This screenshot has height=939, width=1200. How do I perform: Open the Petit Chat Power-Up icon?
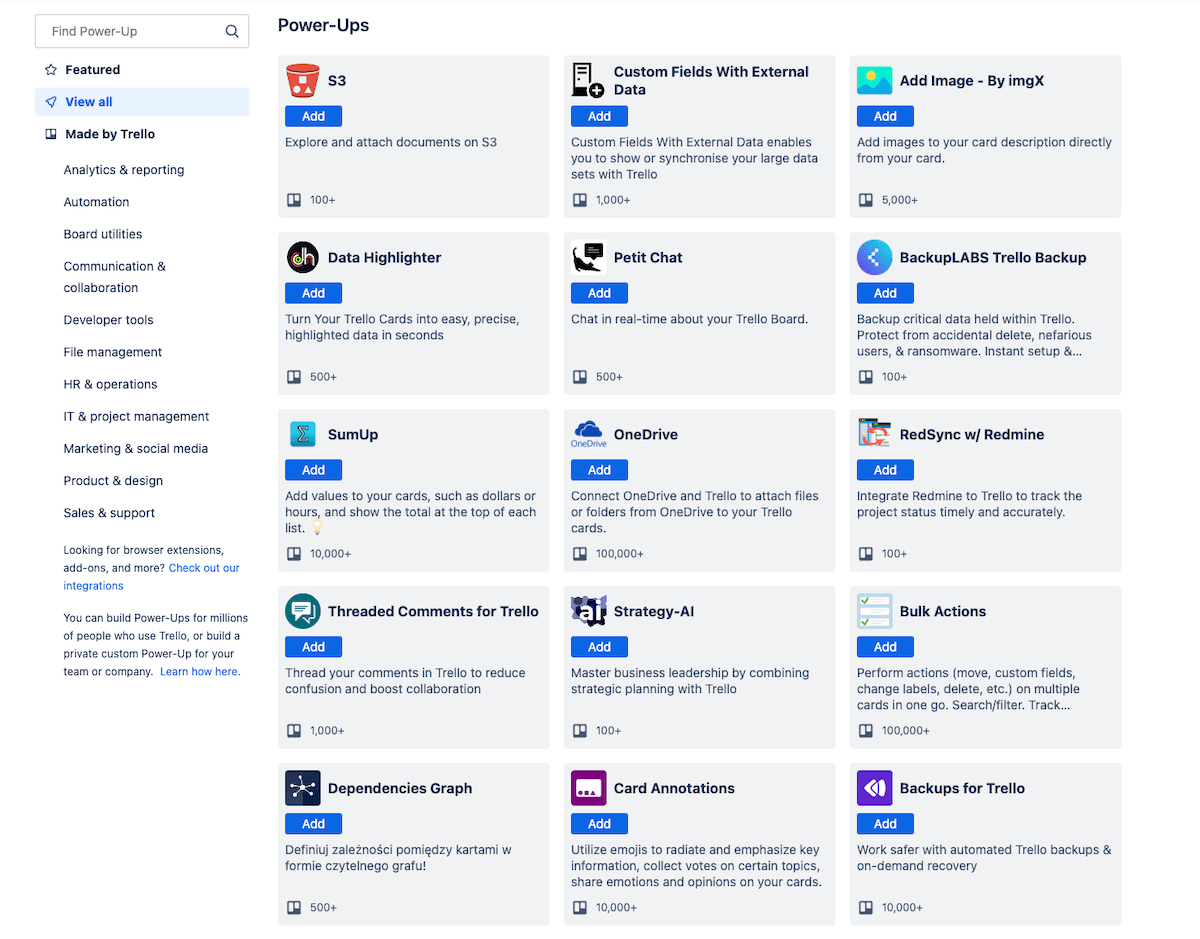click(x=589, y=257)
